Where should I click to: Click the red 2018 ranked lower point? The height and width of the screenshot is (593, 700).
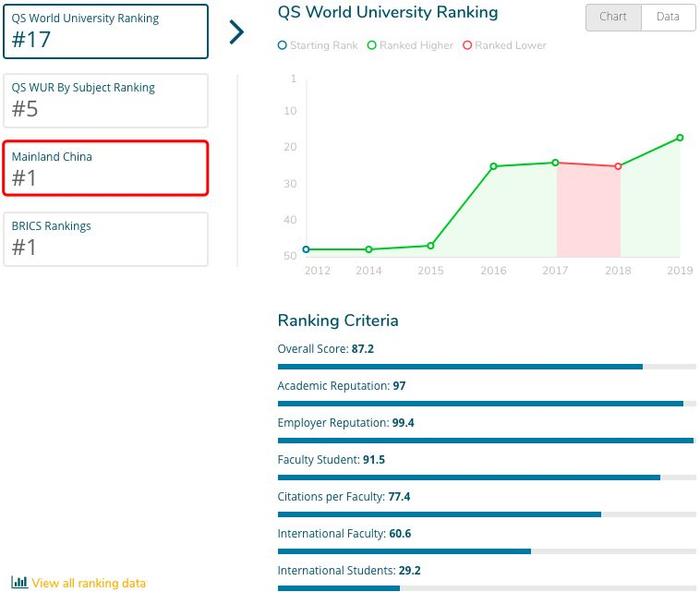click(618, 166)
